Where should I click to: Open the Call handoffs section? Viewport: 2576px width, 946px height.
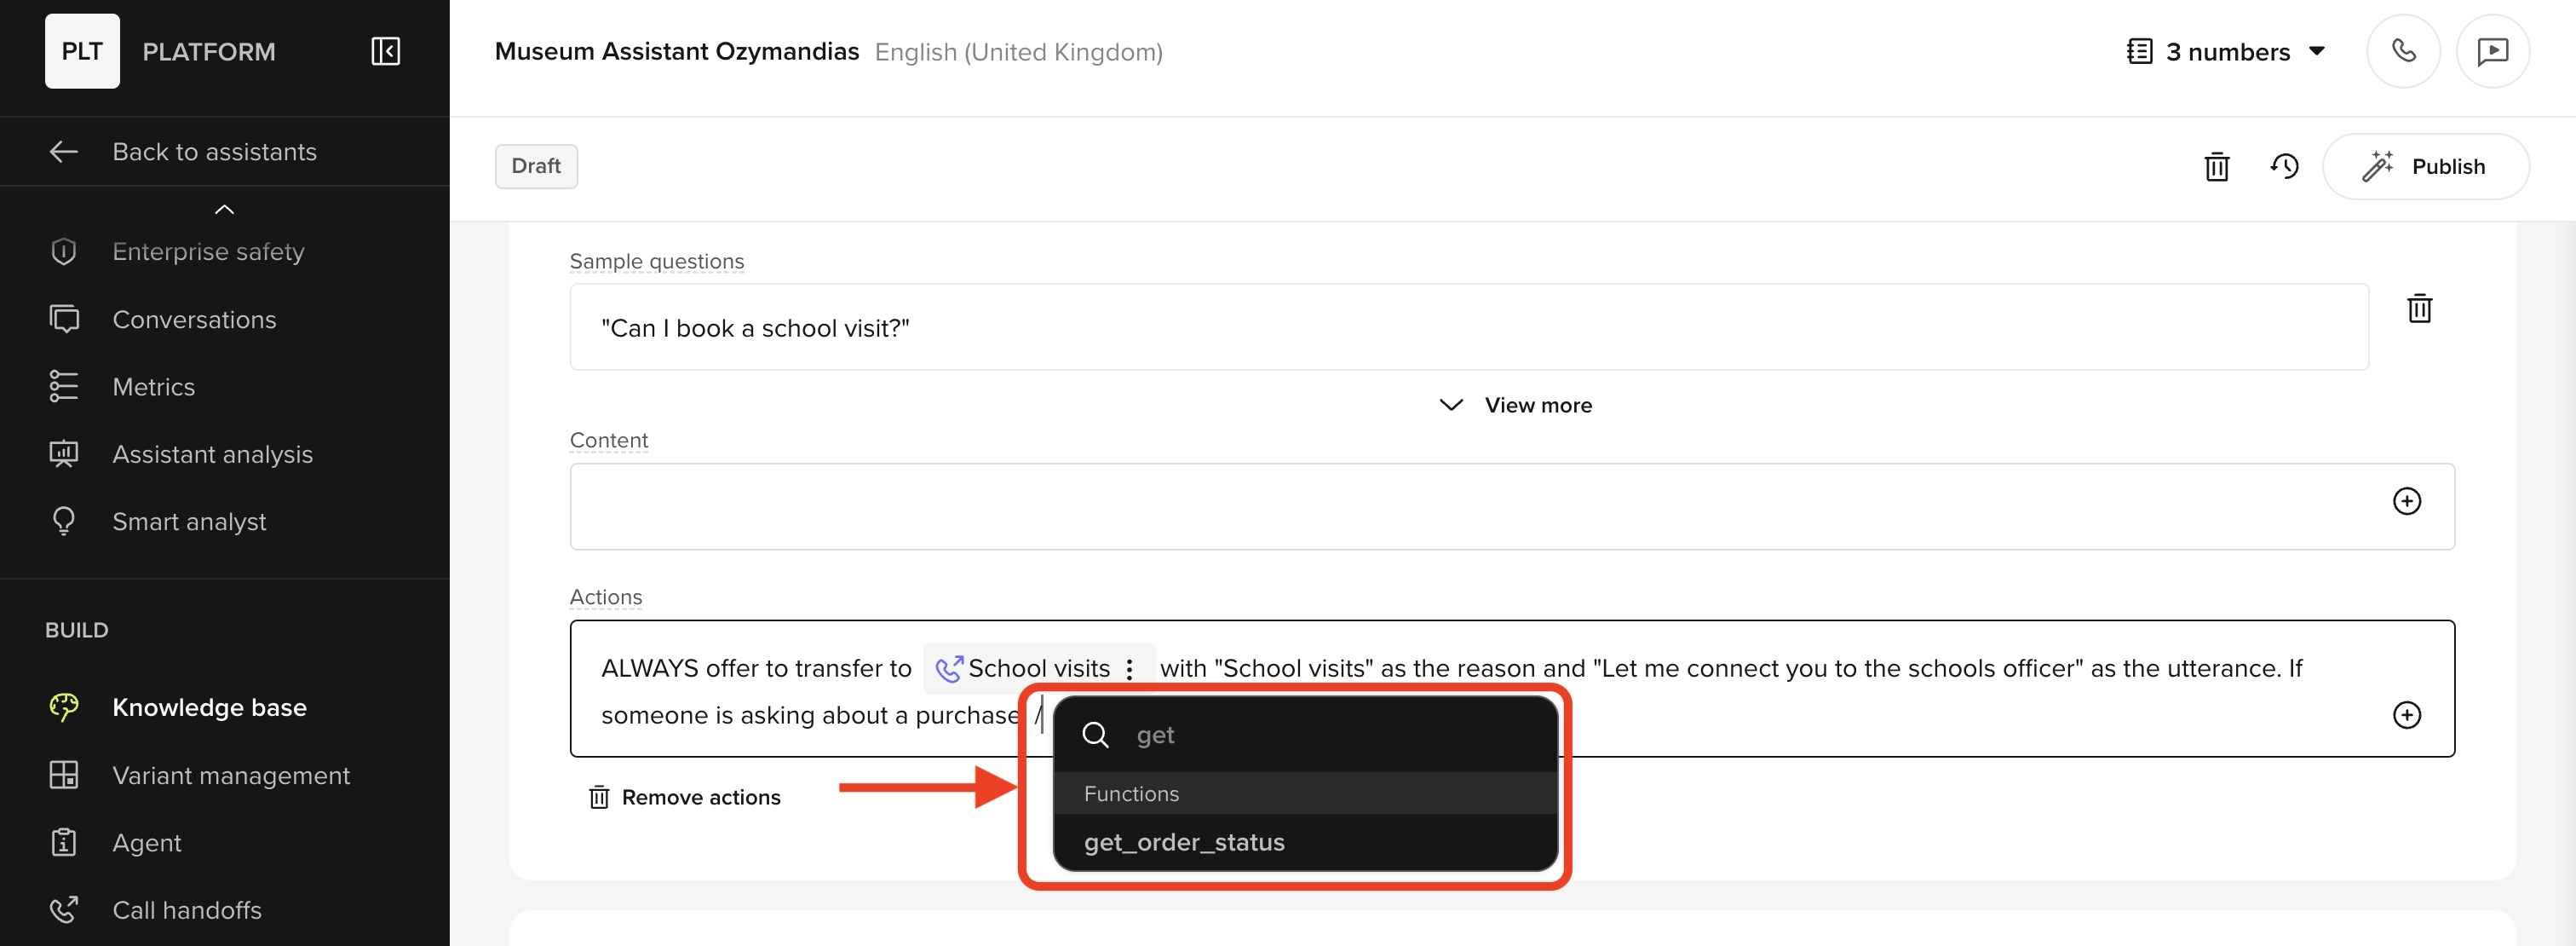(186, 910)
